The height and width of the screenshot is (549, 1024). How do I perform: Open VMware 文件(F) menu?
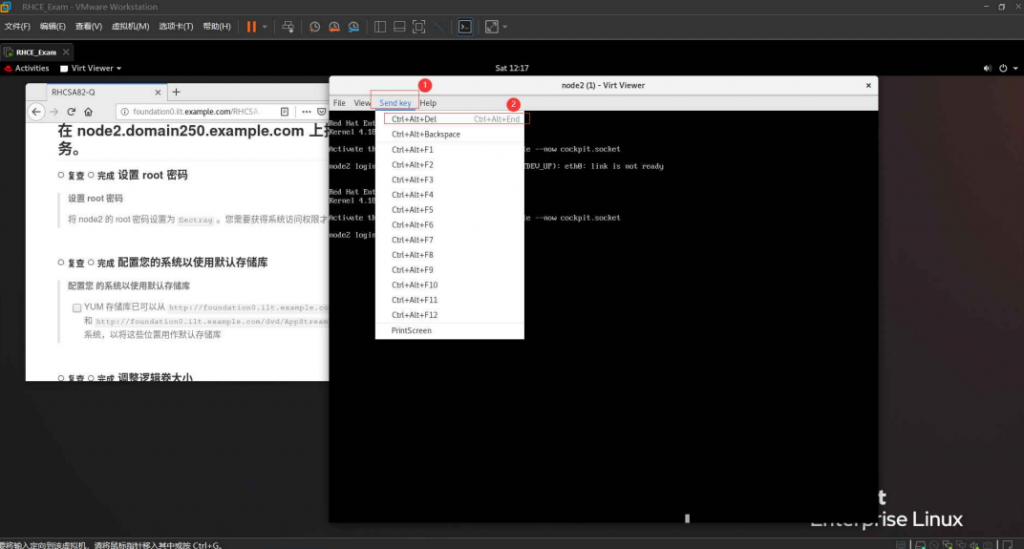[17, 27]
